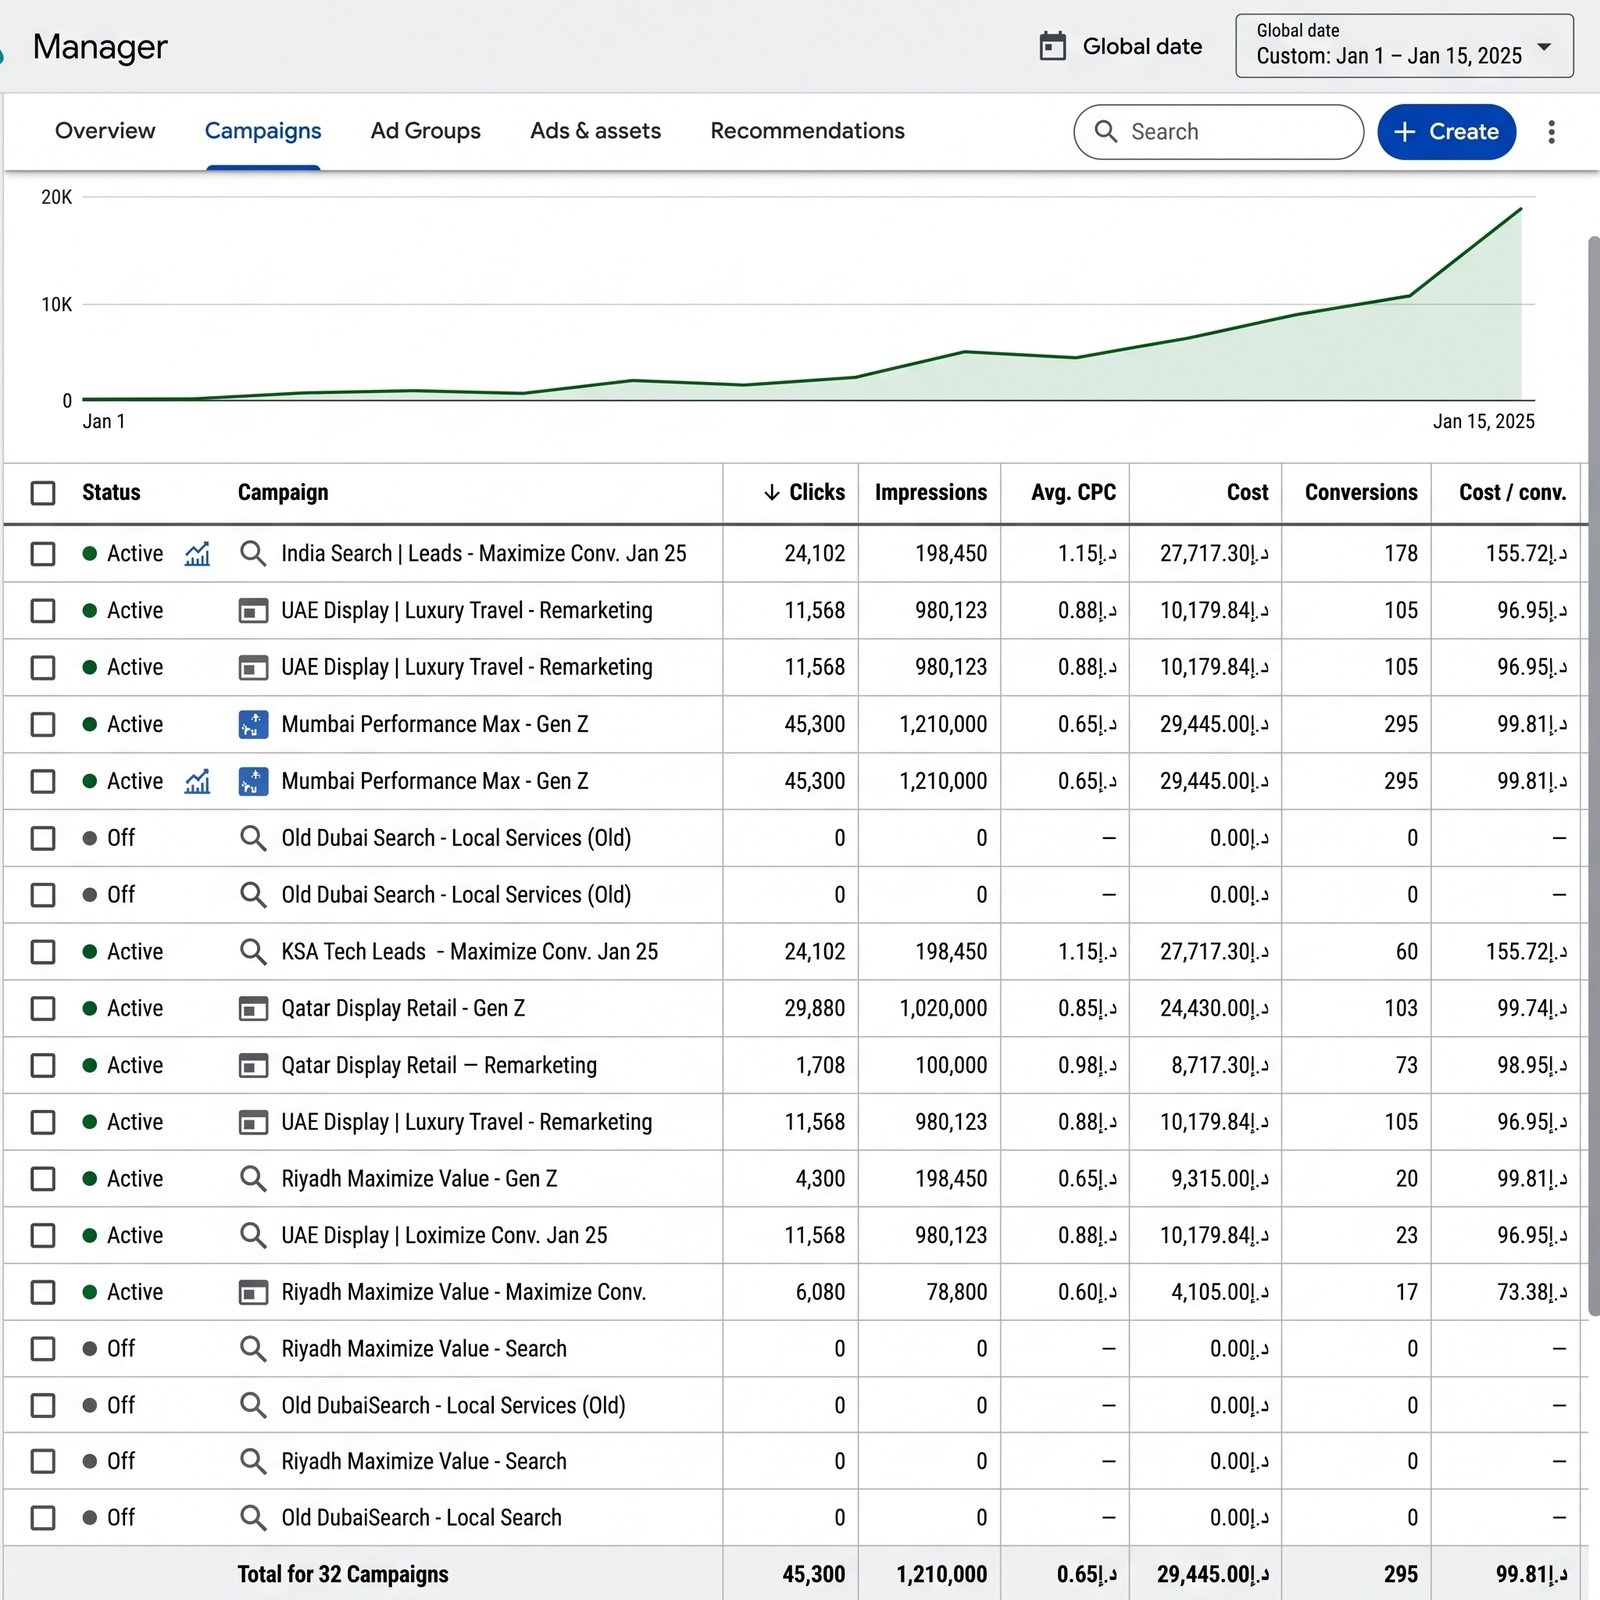The image size is (1600, 1600).
Task: Check the UAE Display | Loximize Conv. checkbox
Action: [x=43, y=1235]
